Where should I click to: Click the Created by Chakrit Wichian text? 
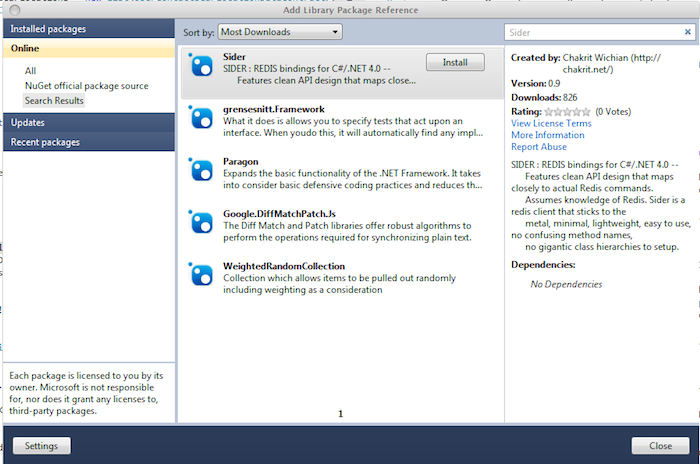[586, 63]
